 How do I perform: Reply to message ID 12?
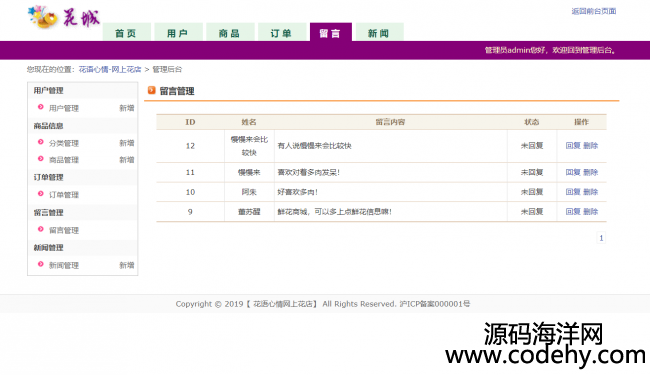(x=573, y=145)
